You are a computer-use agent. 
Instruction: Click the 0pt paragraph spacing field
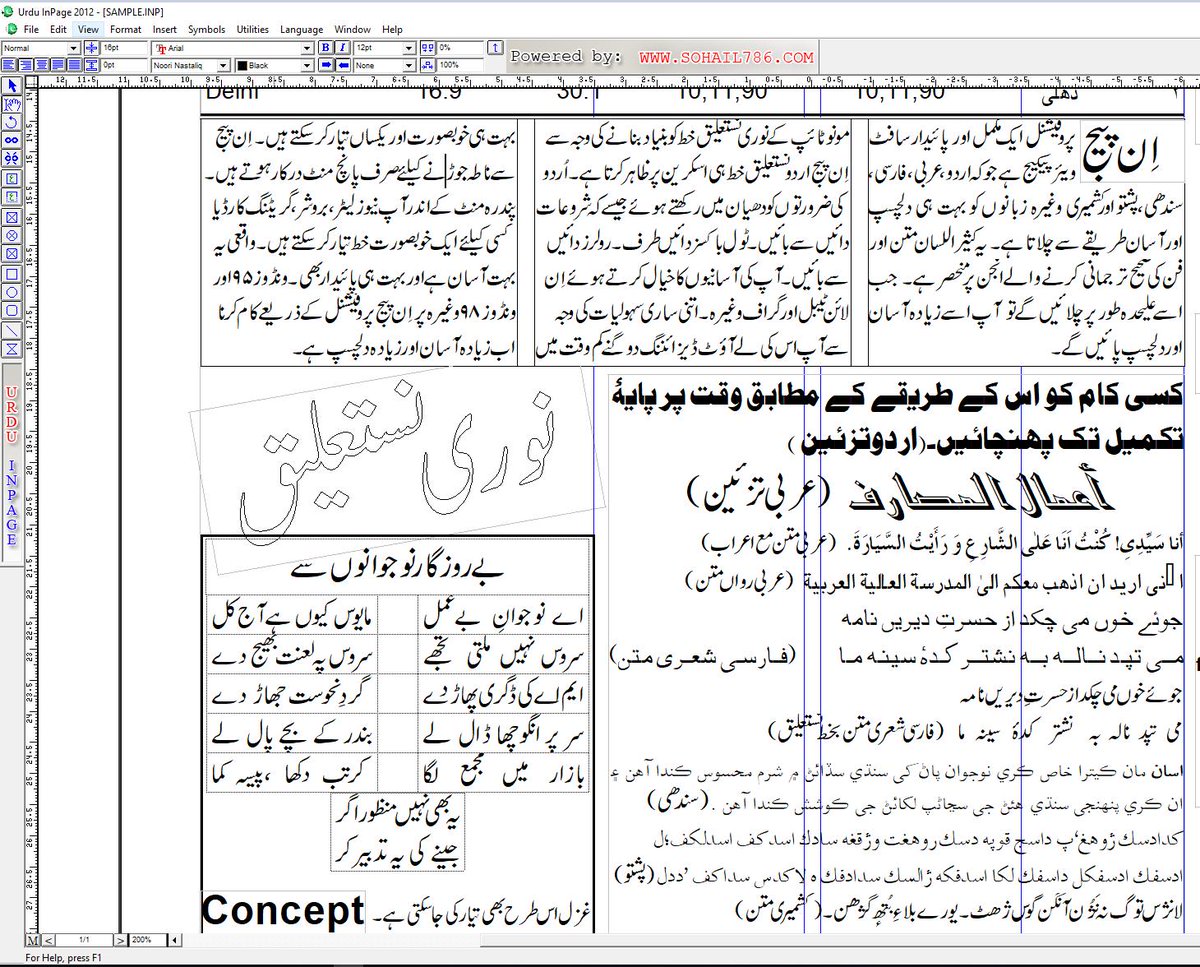[x=124, y=65]
